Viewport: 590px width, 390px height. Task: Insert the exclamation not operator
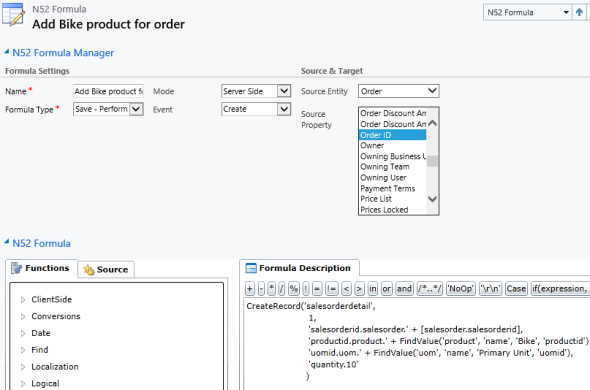[x=306, y=289]
